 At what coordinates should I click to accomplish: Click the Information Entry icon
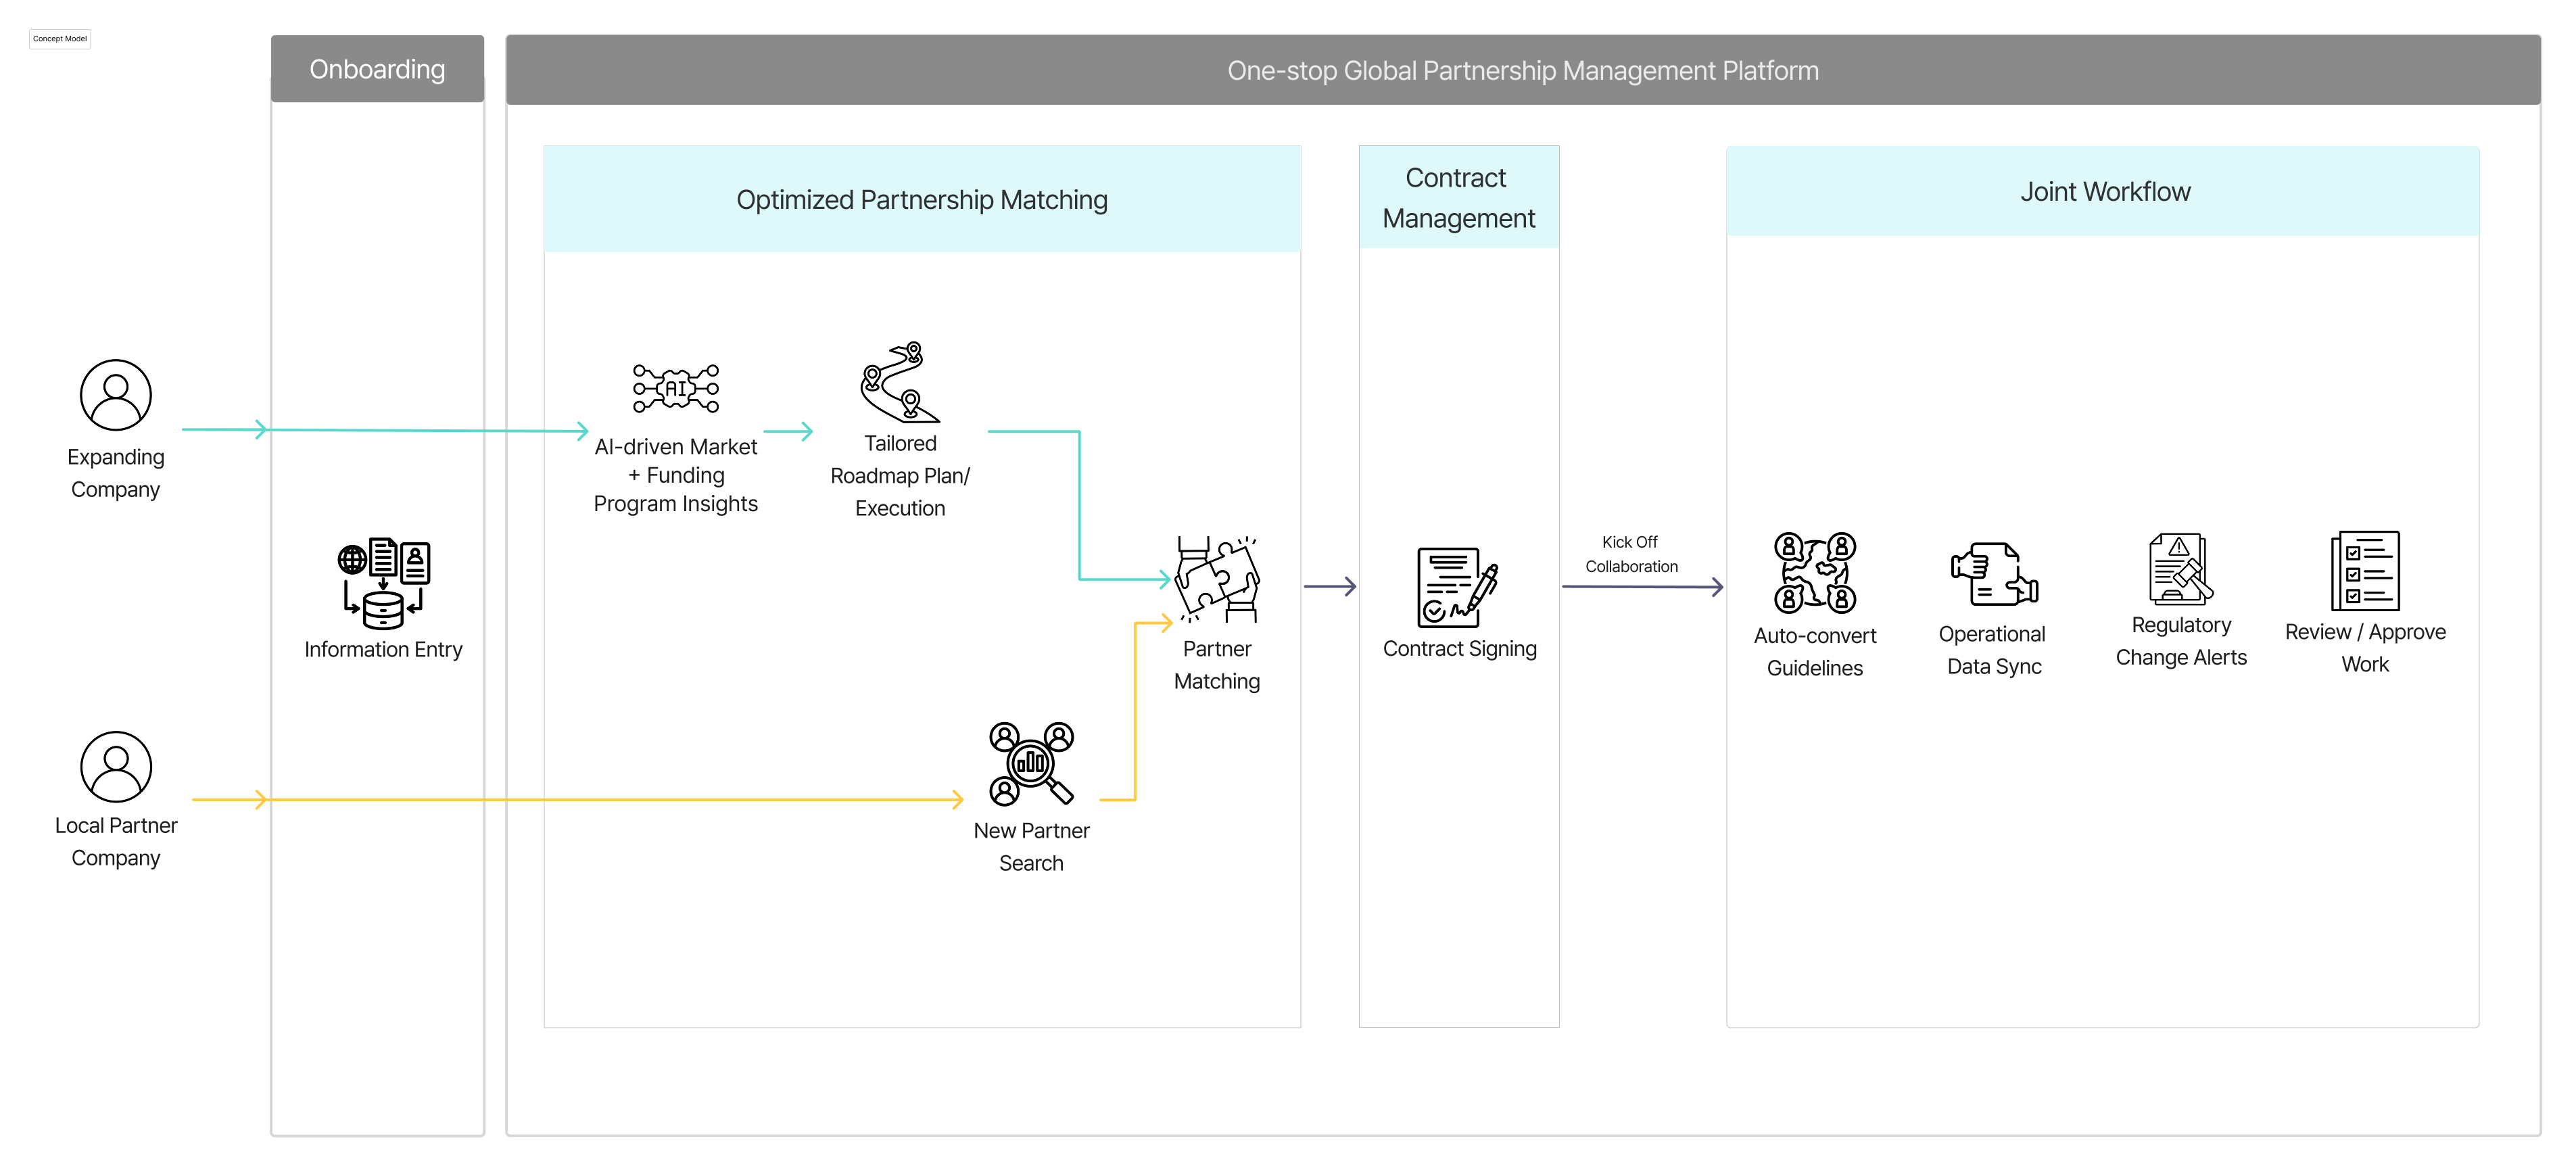point(383,585)
